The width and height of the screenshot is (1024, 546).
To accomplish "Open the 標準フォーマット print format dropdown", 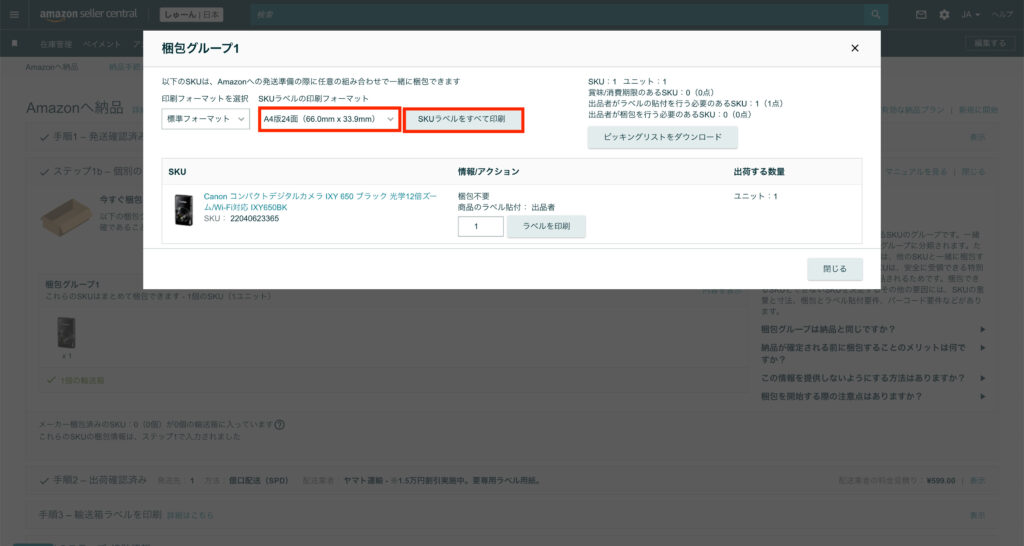I will coord(205,119).
